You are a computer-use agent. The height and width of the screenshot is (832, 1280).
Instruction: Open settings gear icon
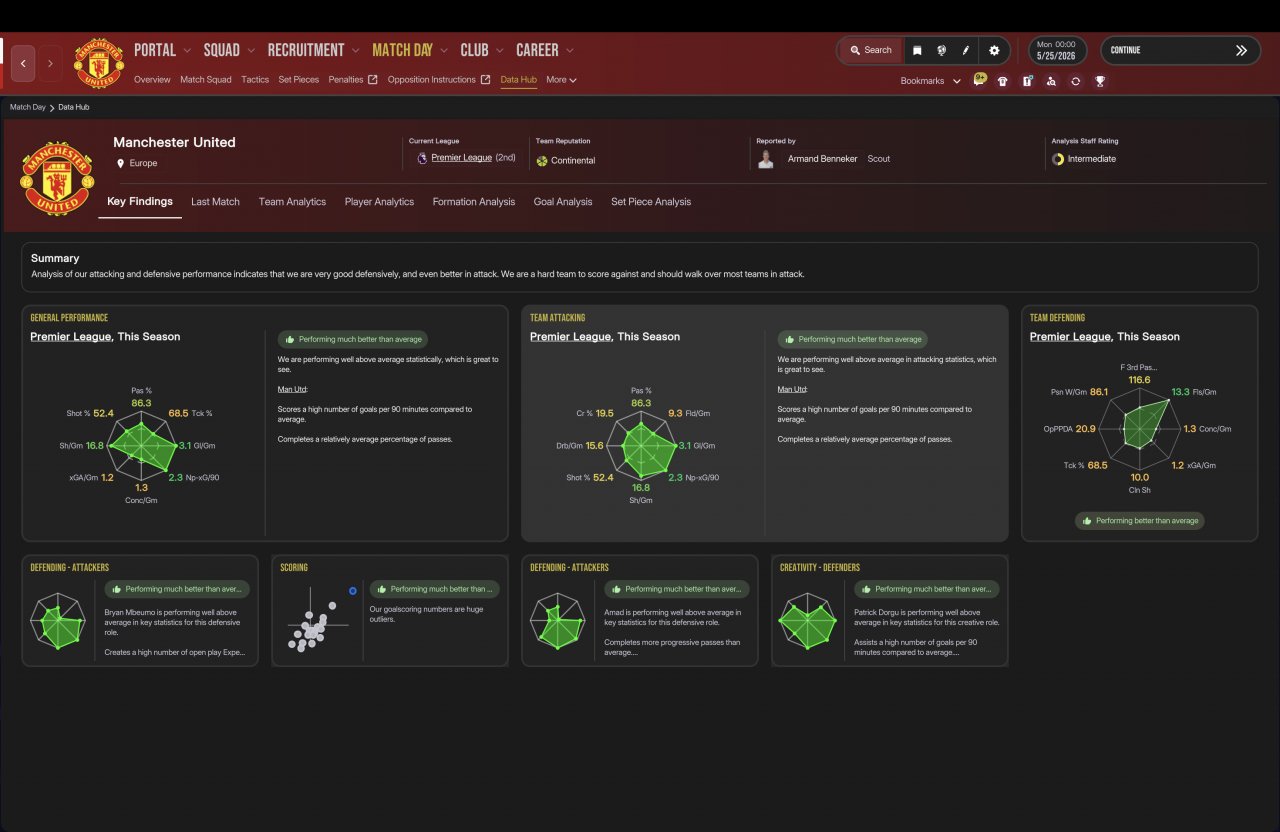[x=994, y=50]
